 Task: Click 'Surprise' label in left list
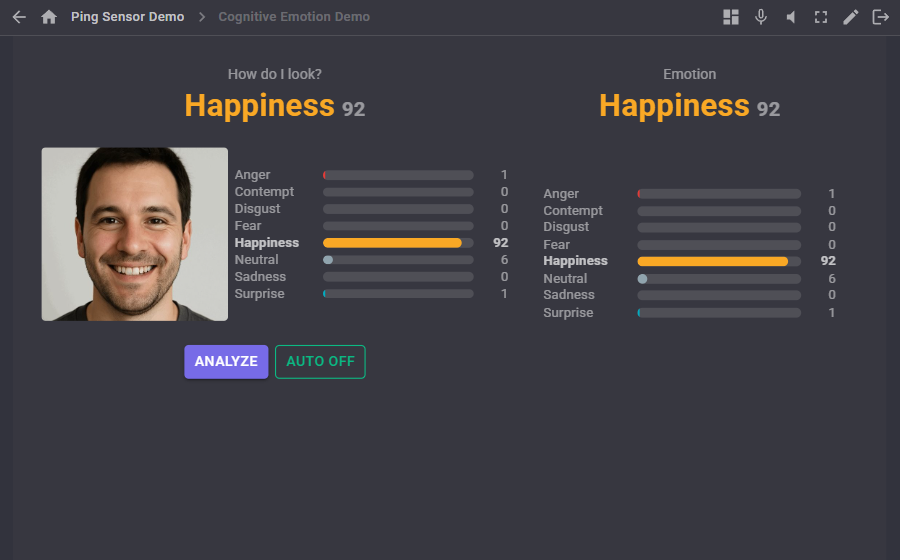coord(259,294)
